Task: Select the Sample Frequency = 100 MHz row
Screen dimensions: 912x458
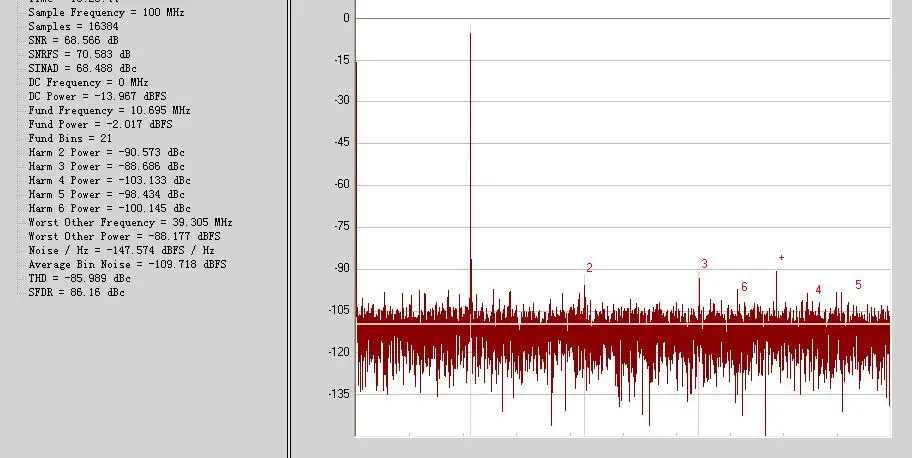Action: pos(106,12)
